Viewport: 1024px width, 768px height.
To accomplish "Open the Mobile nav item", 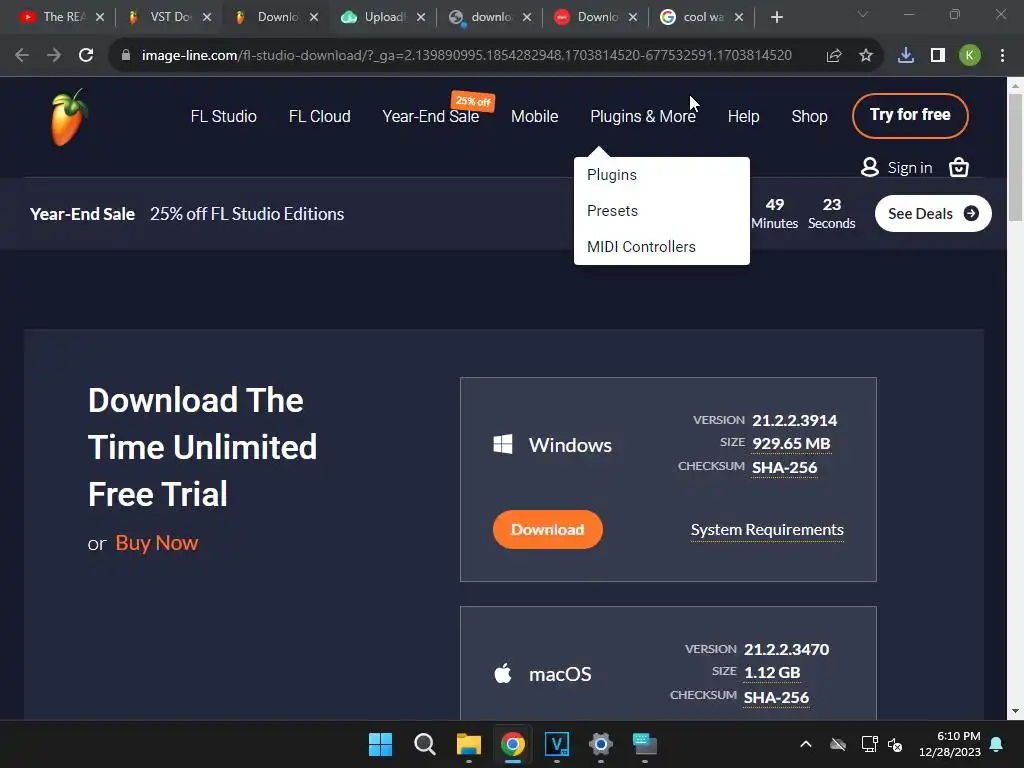I will 534,116.
